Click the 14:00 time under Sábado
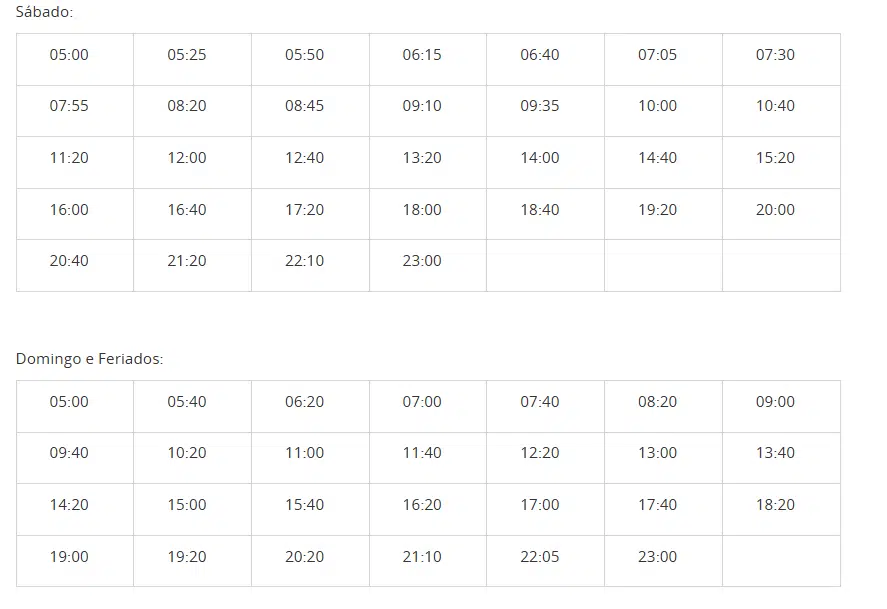The width and height of the screenshot is (887, 609). point(540,158)
